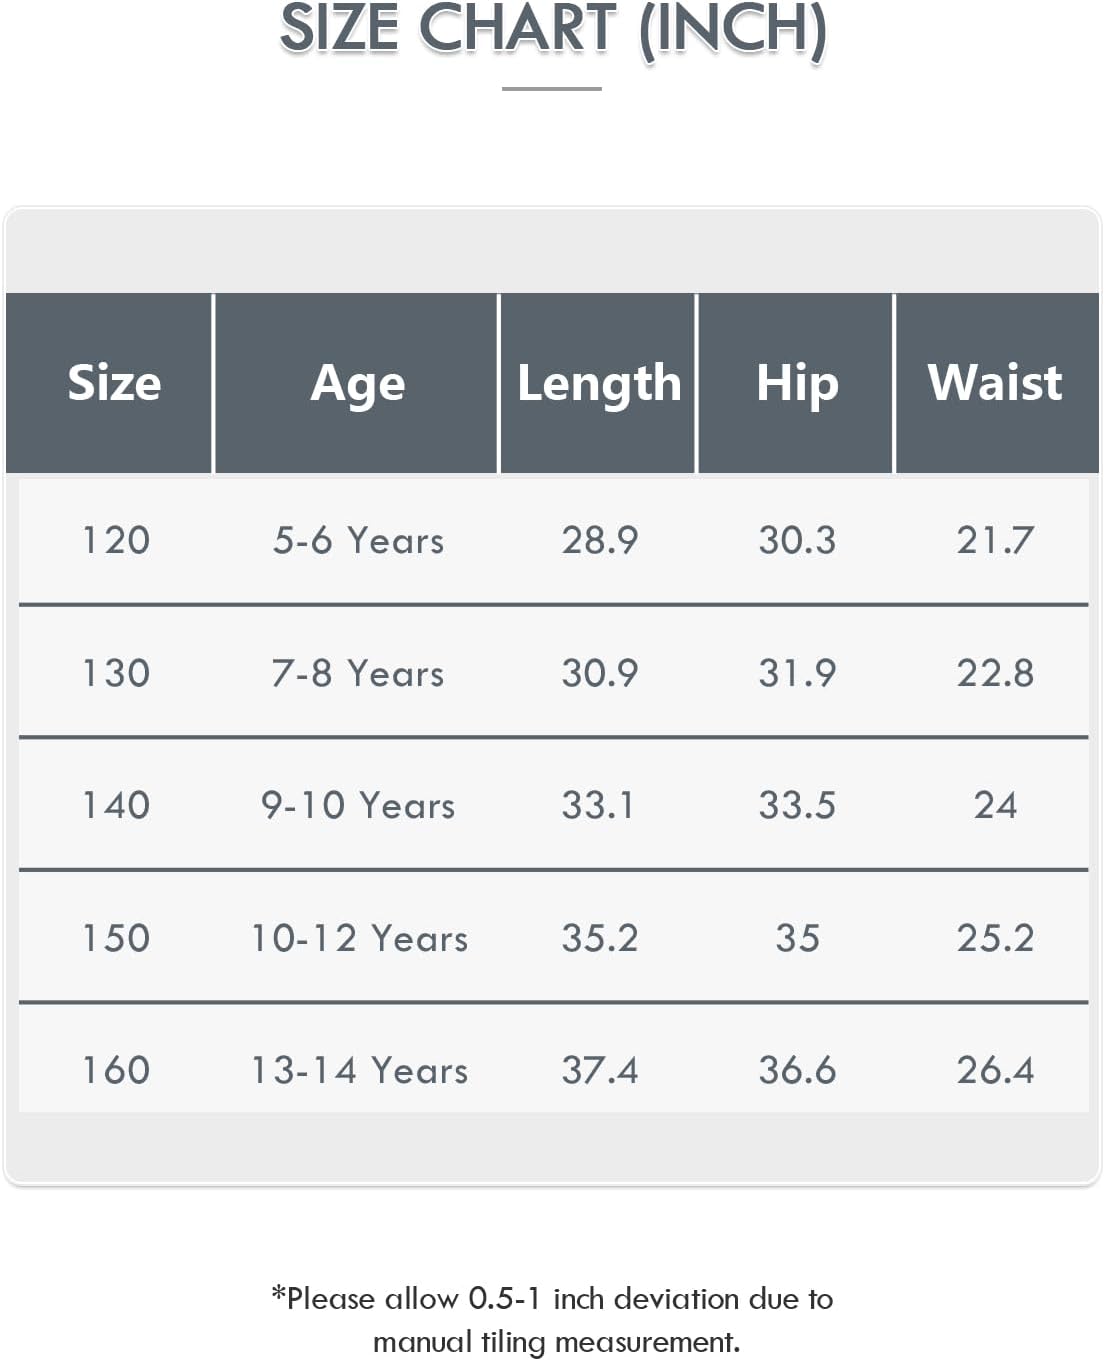Click the Length column header

tap(598, 383)
